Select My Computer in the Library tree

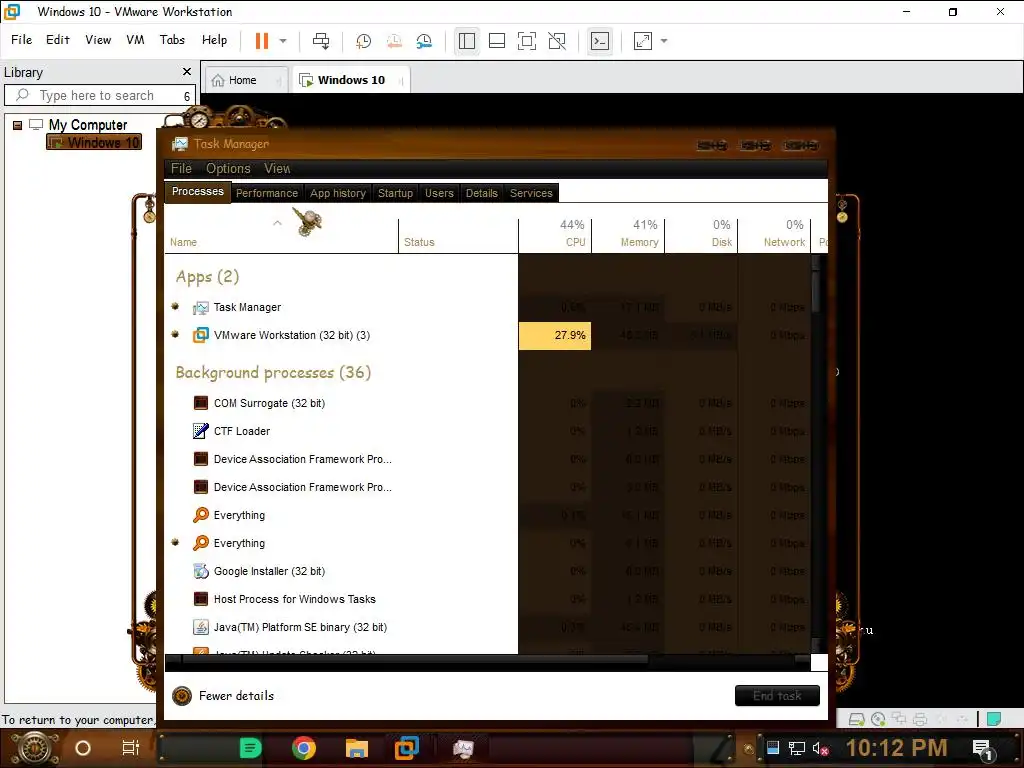point(88,125)
